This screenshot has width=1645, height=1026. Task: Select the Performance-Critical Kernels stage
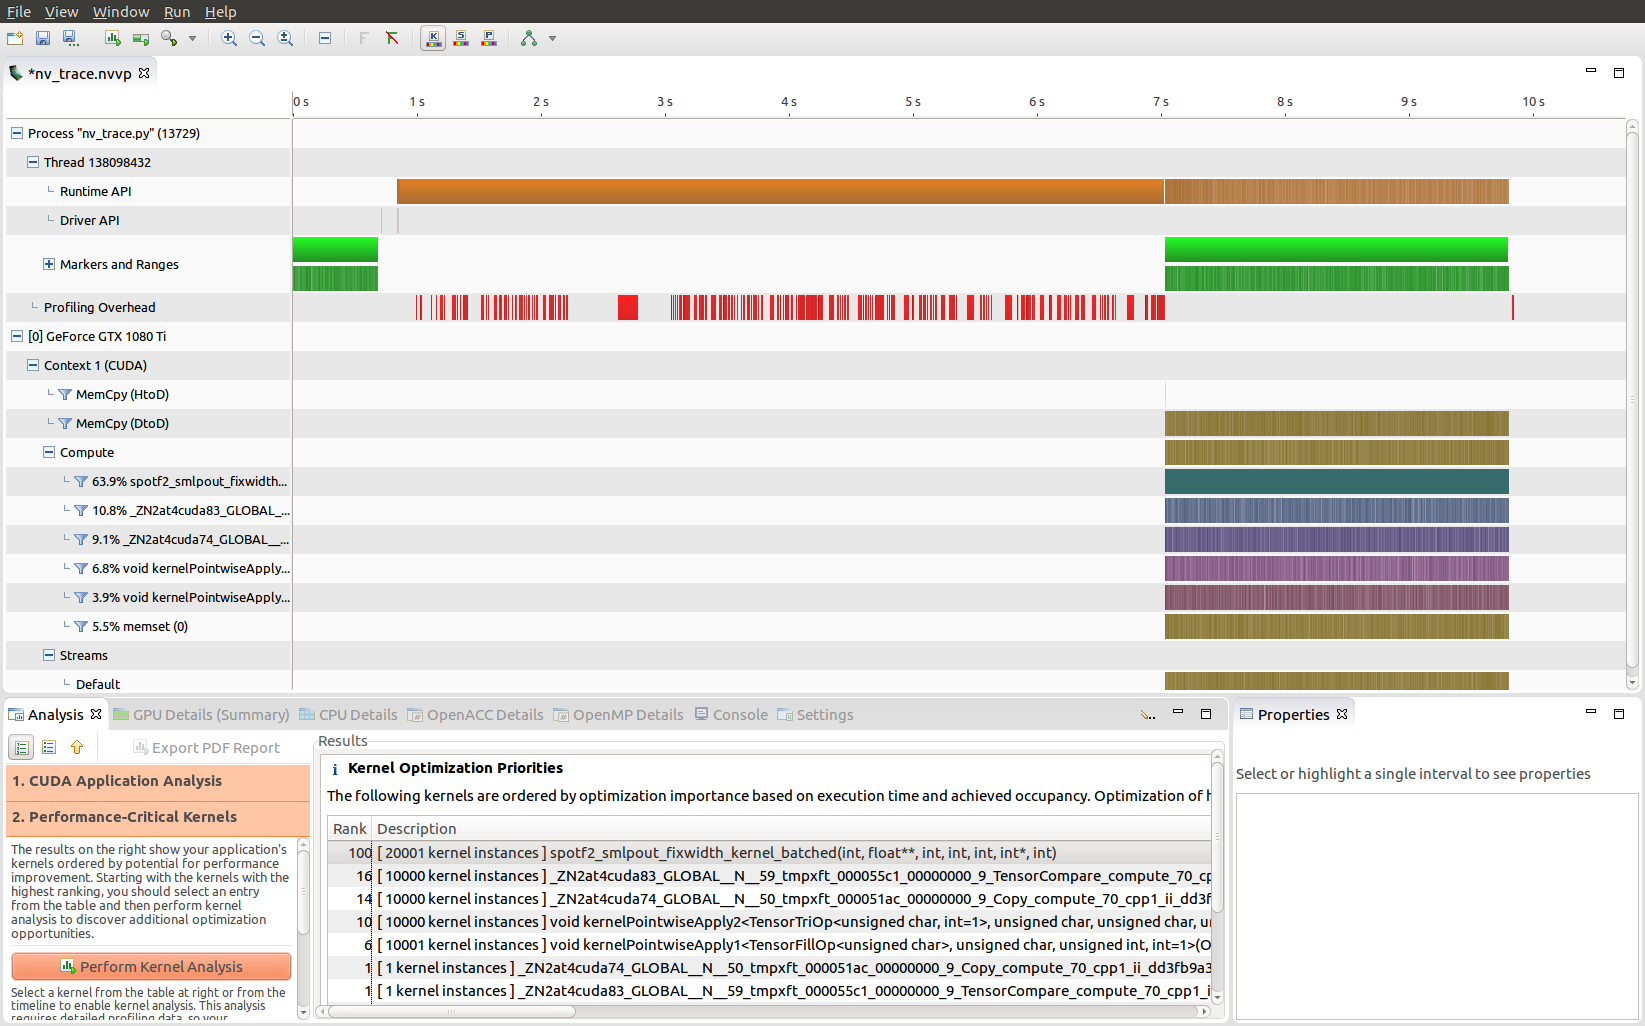click(x=158, y=817)
